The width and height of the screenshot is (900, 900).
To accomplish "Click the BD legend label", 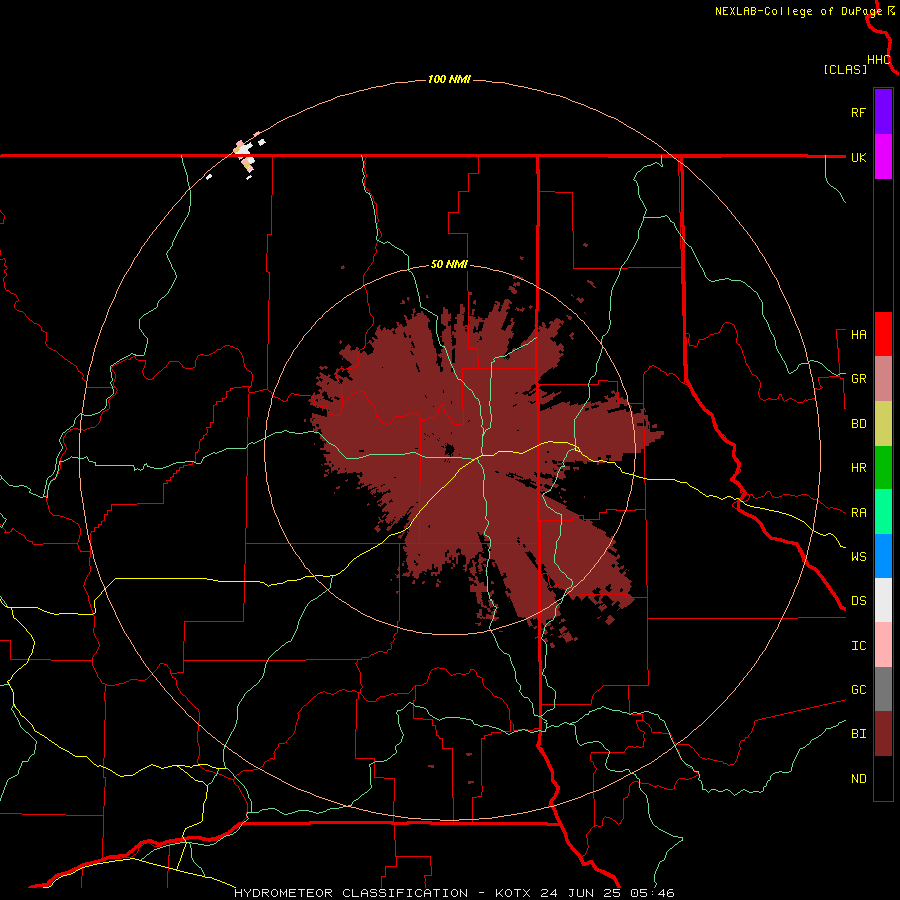I will (858, 424).
